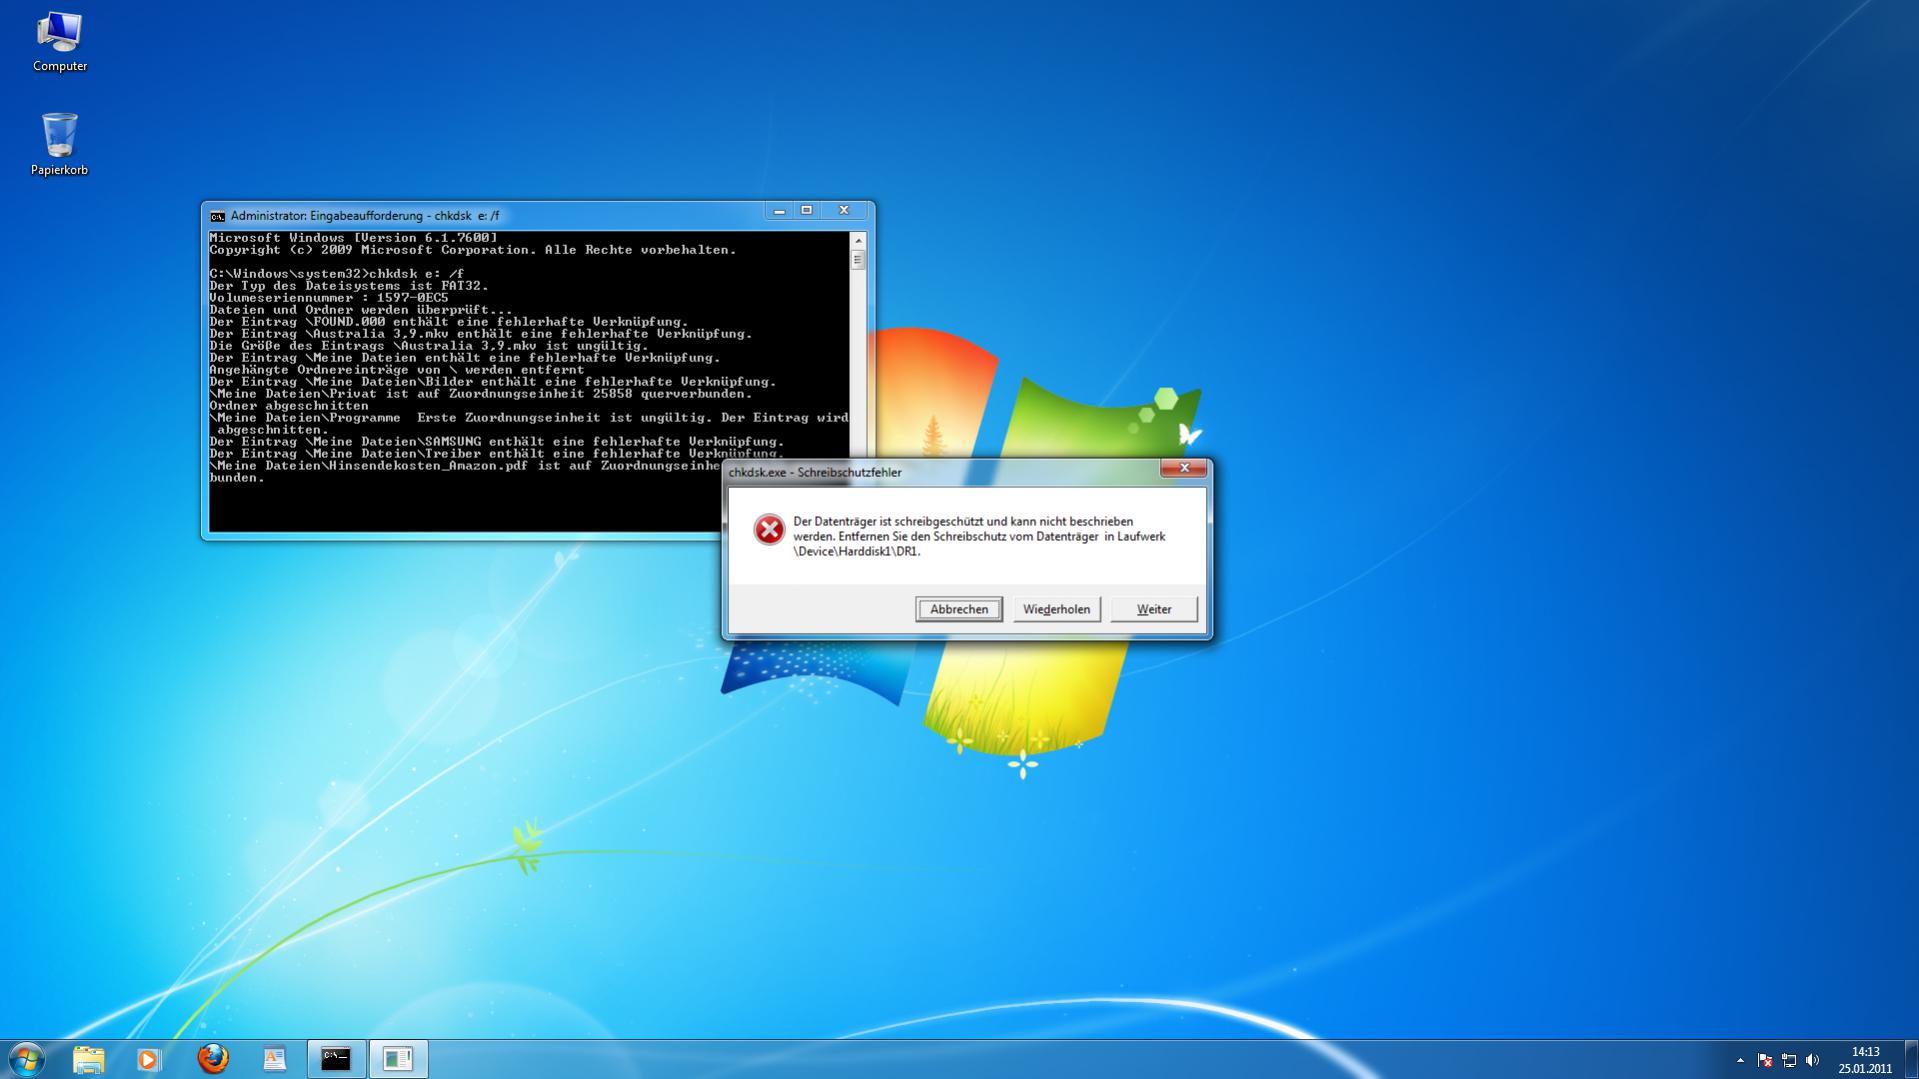The height and width of the screenshot is (1079, 1919).
Task: Click the command prompt title bar icon
Action: click(x=217, y=216)
